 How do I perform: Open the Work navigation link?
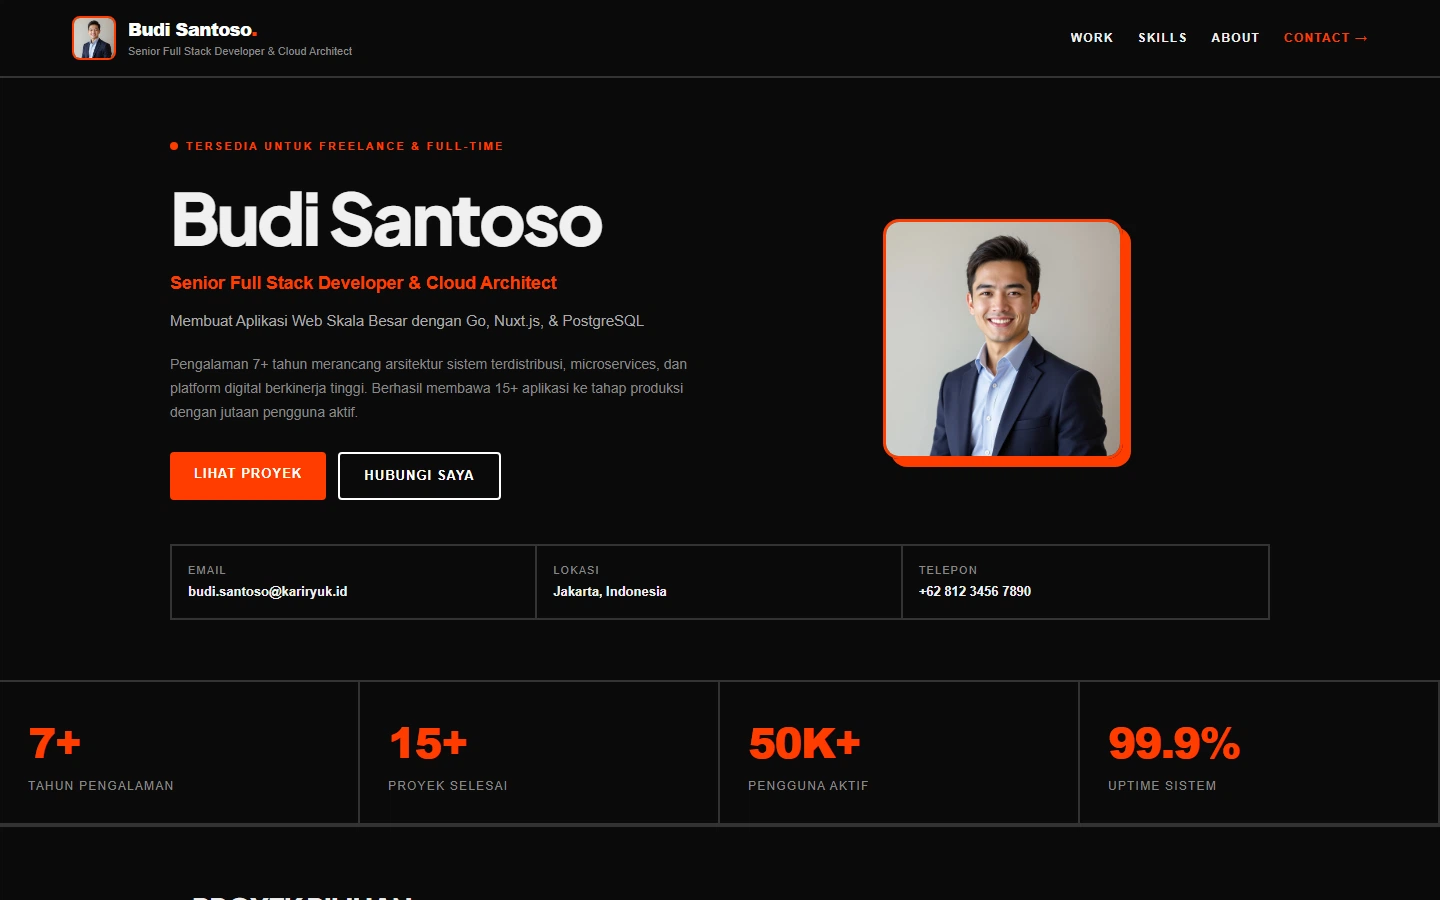pyautogui.click(x=1091, y=38)
